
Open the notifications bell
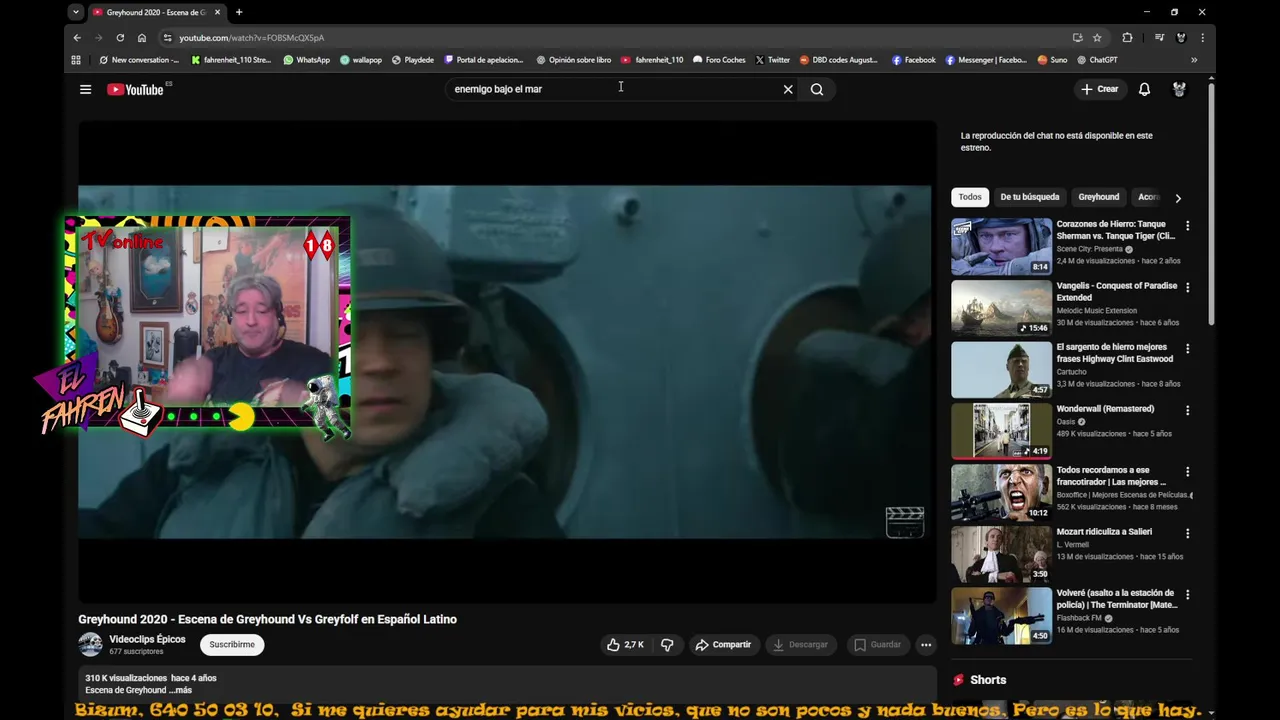(1145, 89)
